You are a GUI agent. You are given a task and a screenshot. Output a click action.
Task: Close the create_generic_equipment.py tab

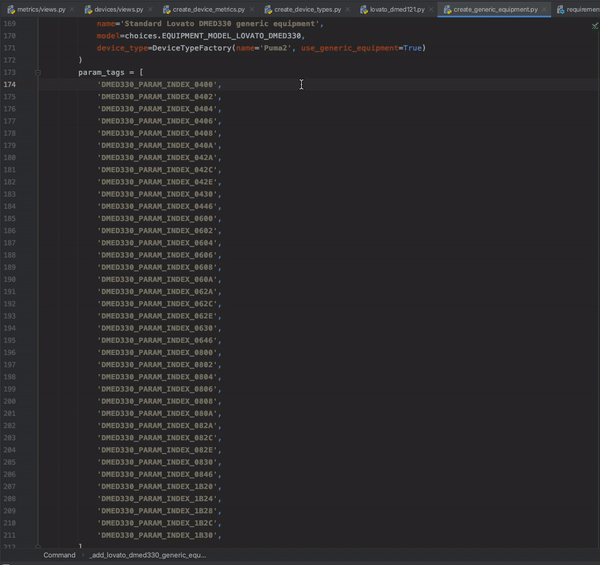click(x=545, y=10)
